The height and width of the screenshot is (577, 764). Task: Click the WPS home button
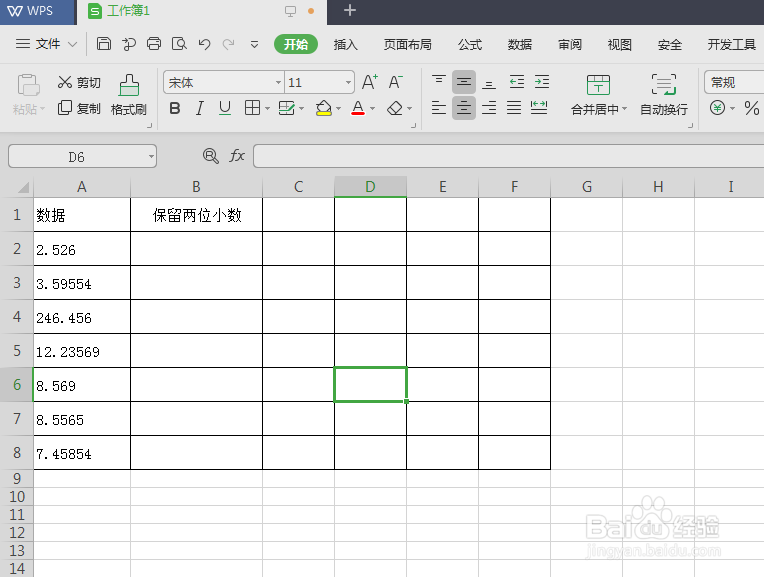pyautogui.click(x=38, y=12)
